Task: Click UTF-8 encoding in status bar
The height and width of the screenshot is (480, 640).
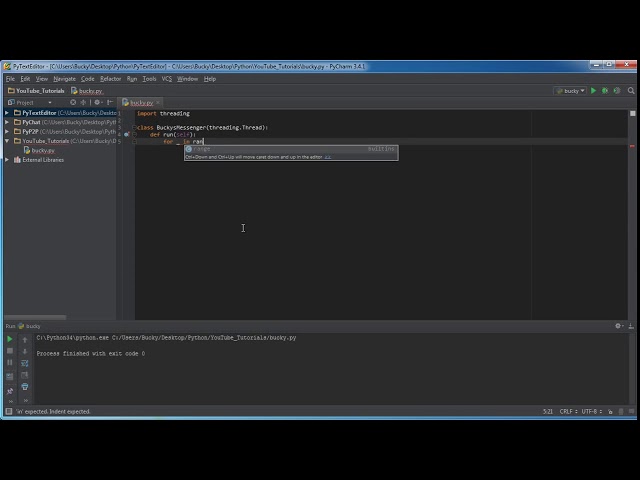Action: (591, 411)
